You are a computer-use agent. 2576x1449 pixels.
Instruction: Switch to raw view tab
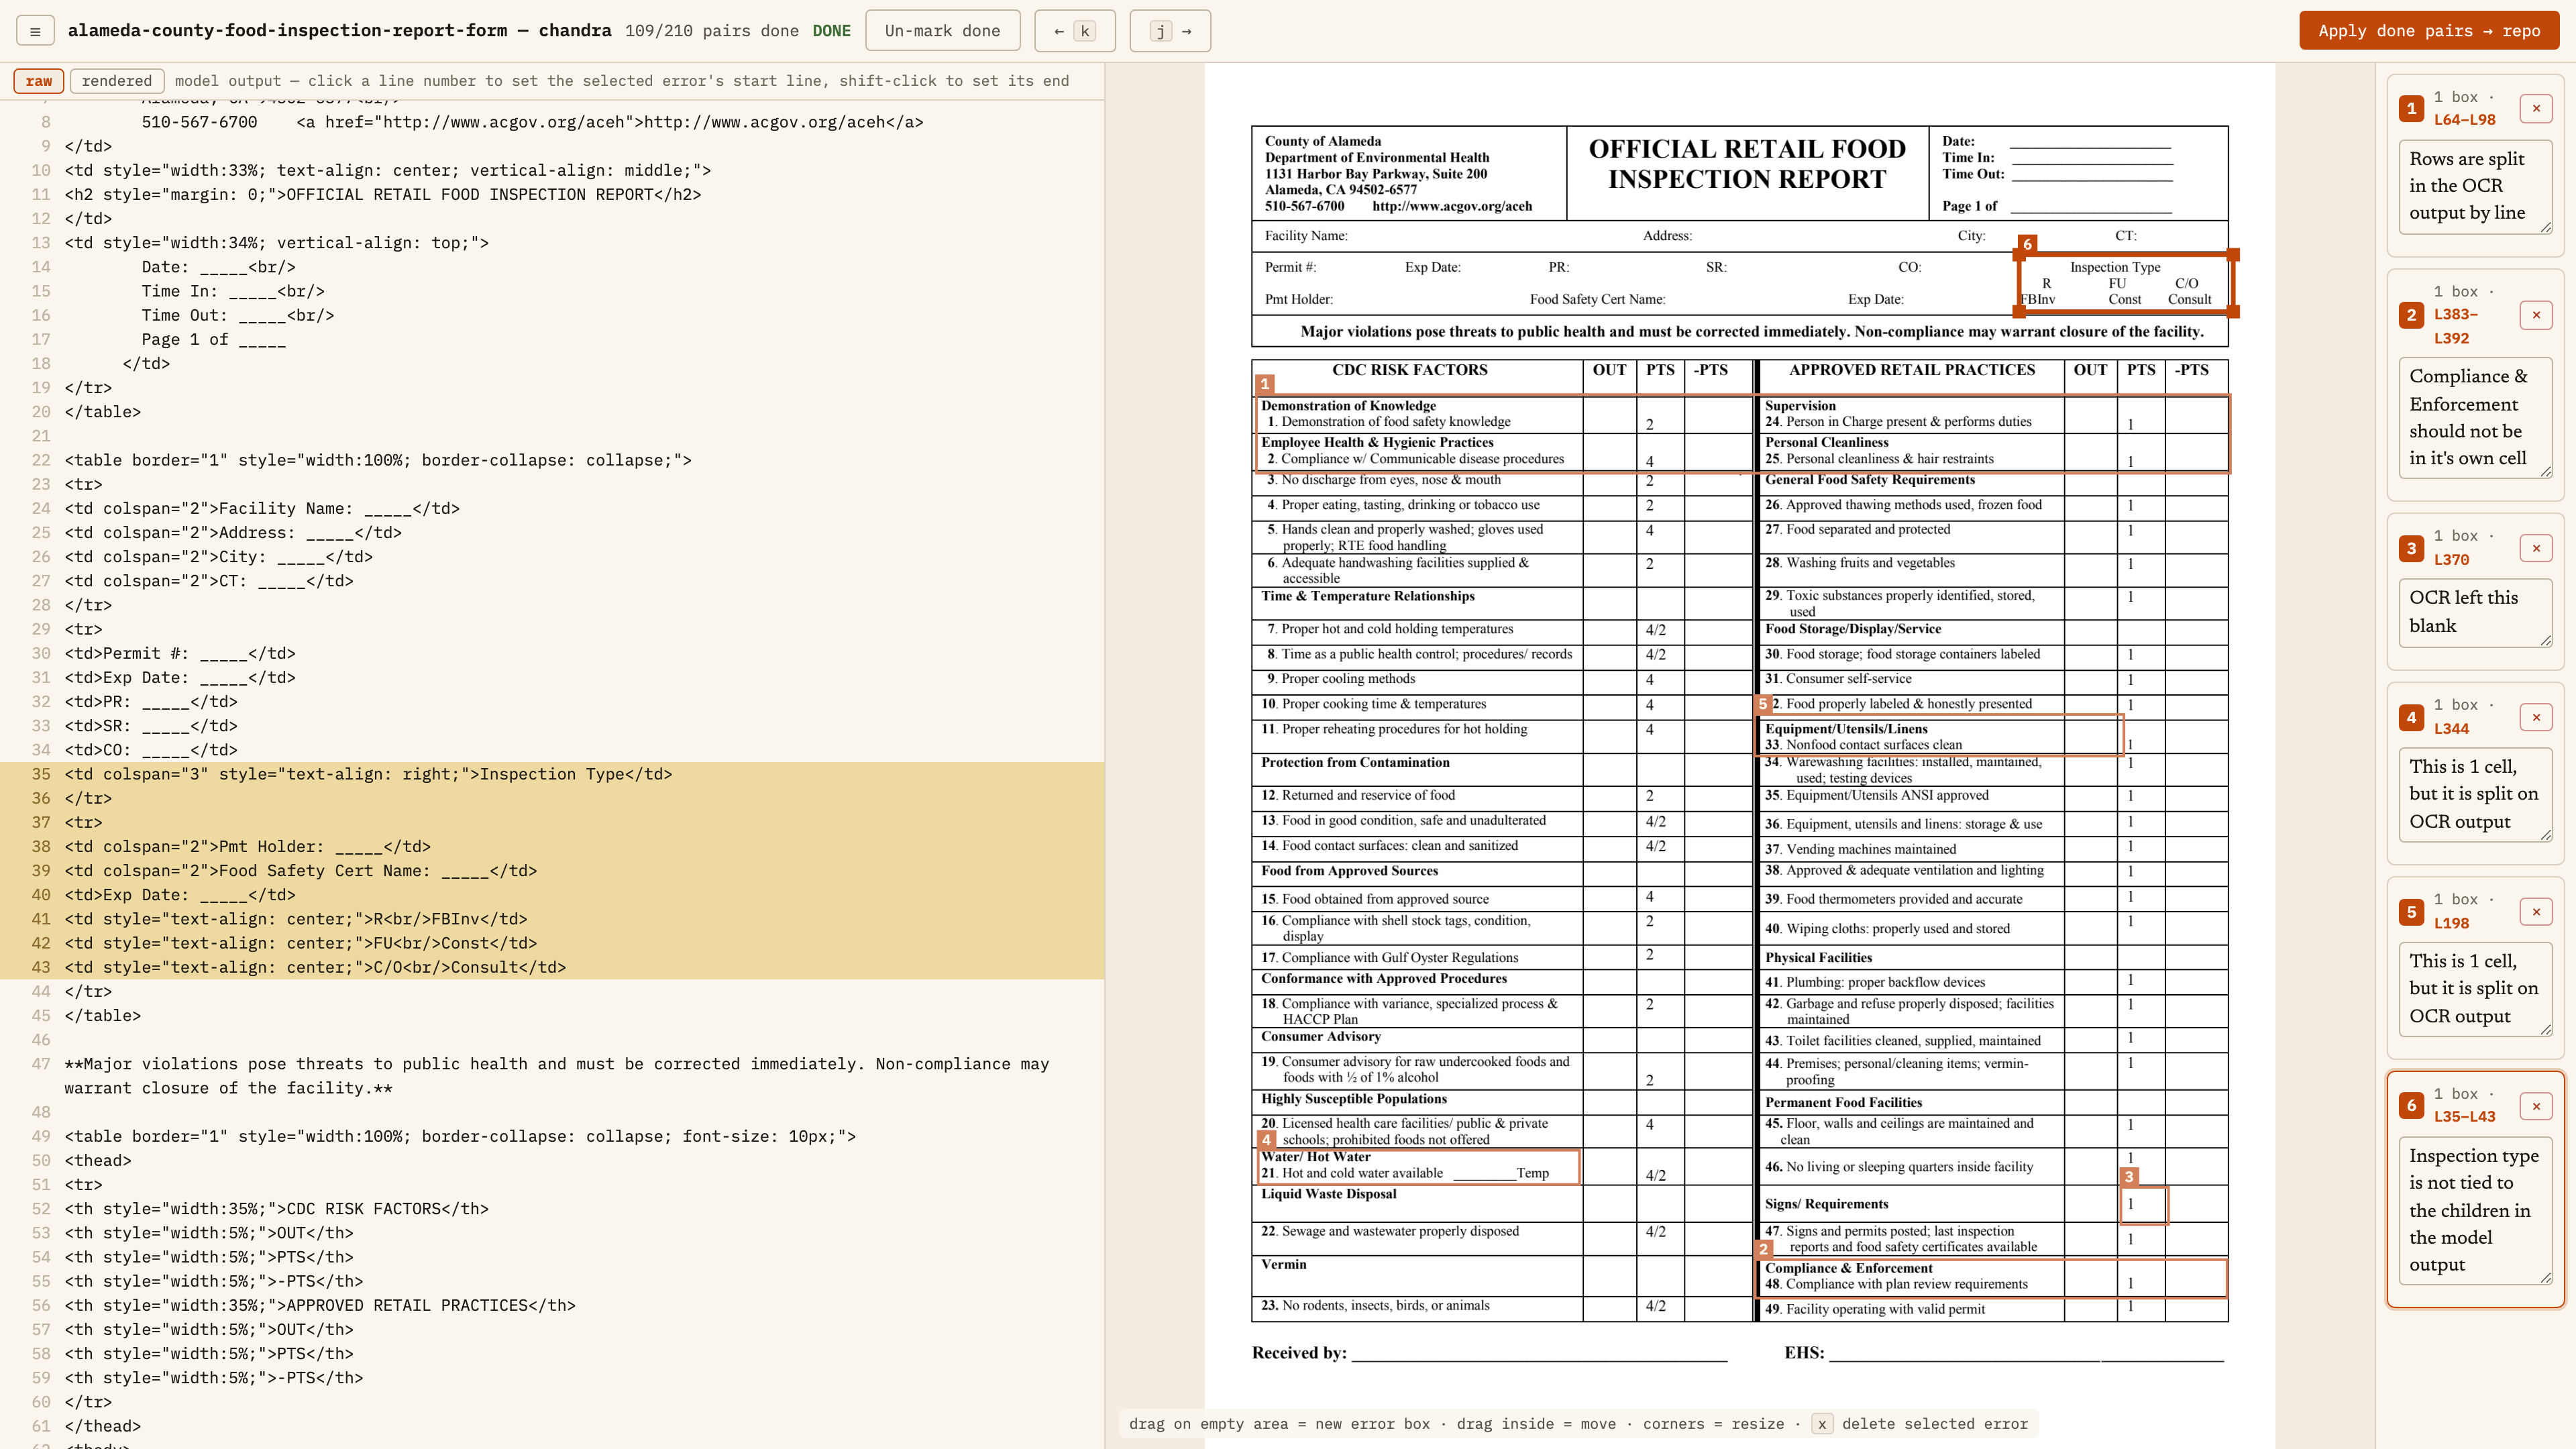(x=39, y=81)
